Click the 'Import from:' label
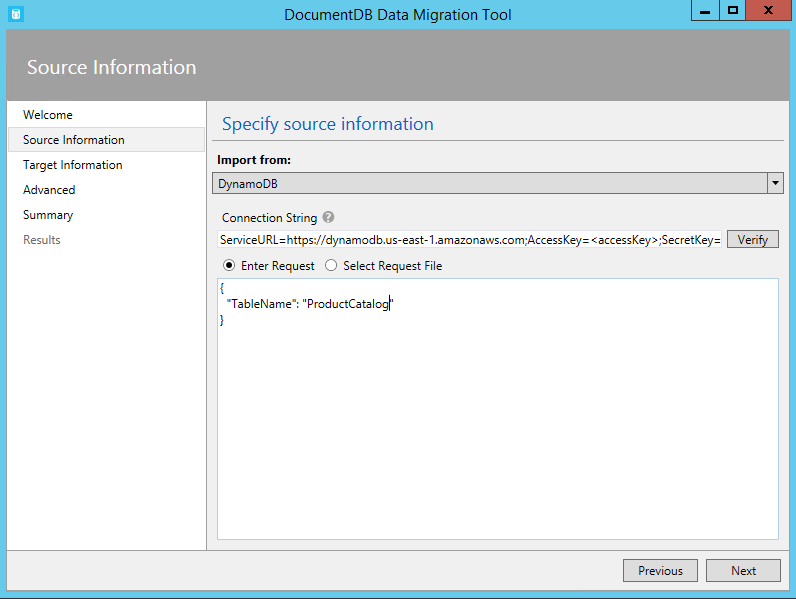The height and width of the screenshot is (599, 796). [x=254, y=160]
